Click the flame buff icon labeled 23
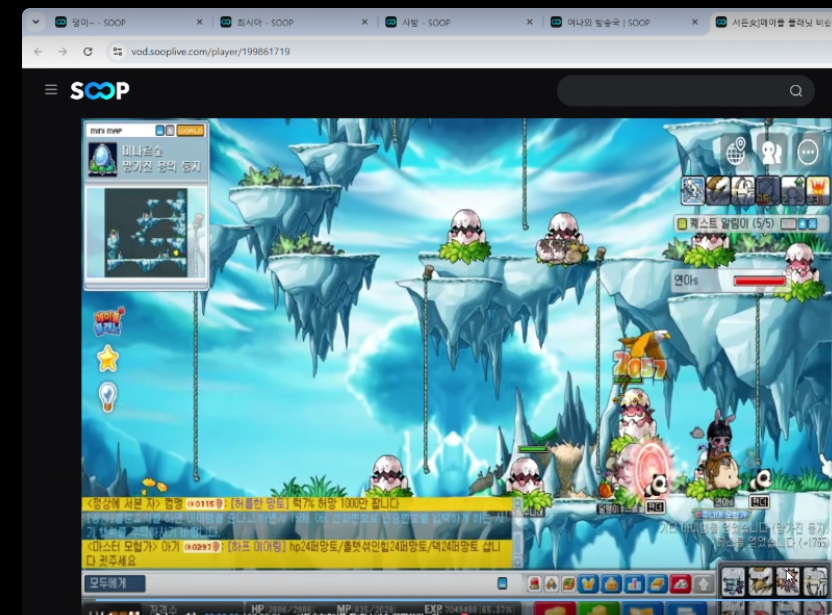 tap(818, 191)
